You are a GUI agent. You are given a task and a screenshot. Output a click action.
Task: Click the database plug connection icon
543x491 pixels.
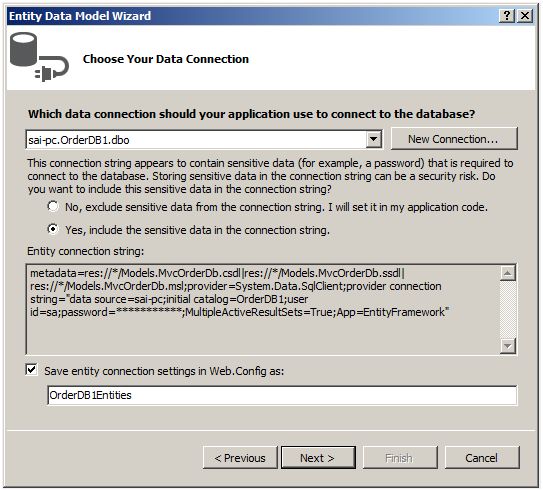(x=39, y=57)
